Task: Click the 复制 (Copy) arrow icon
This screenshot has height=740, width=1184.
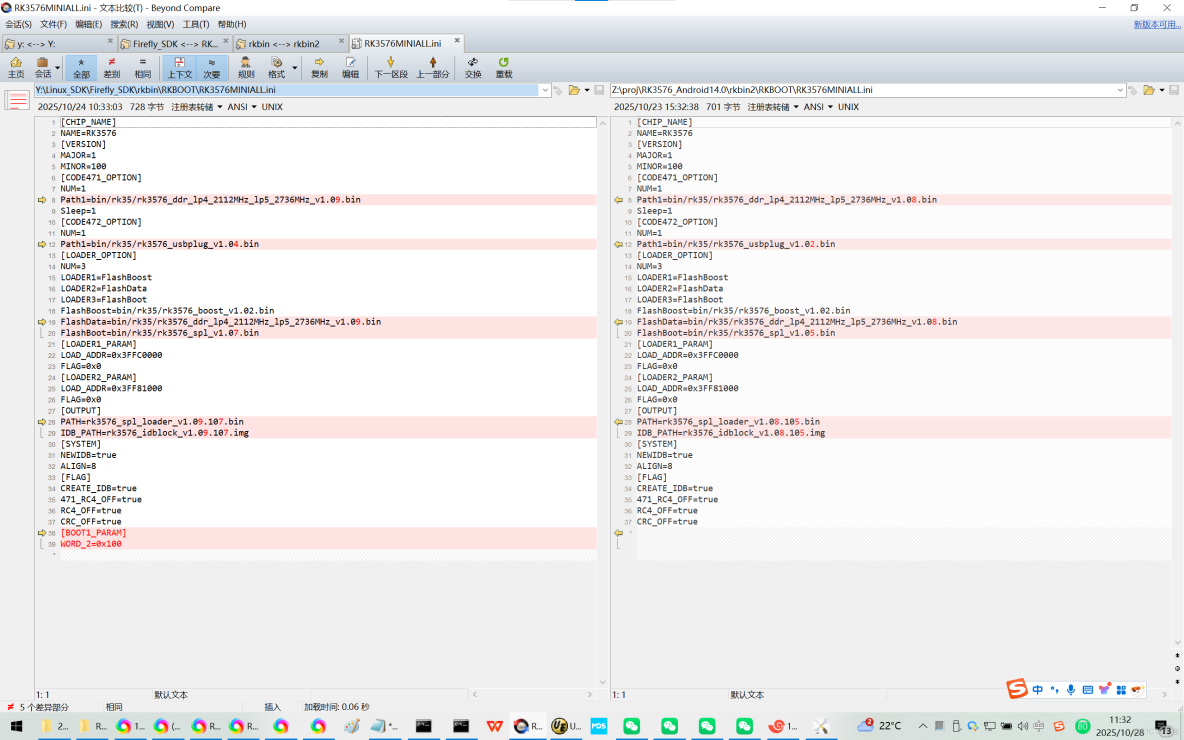Action: pos(319,68)
